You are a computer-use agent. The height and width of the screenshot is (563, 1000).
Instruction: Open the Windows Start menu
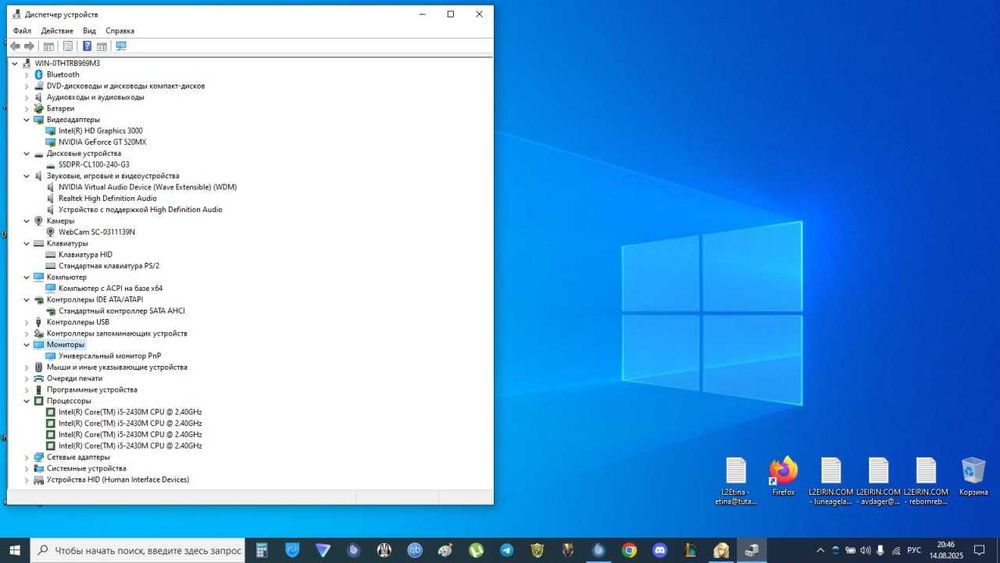click(x=15, y=550)
